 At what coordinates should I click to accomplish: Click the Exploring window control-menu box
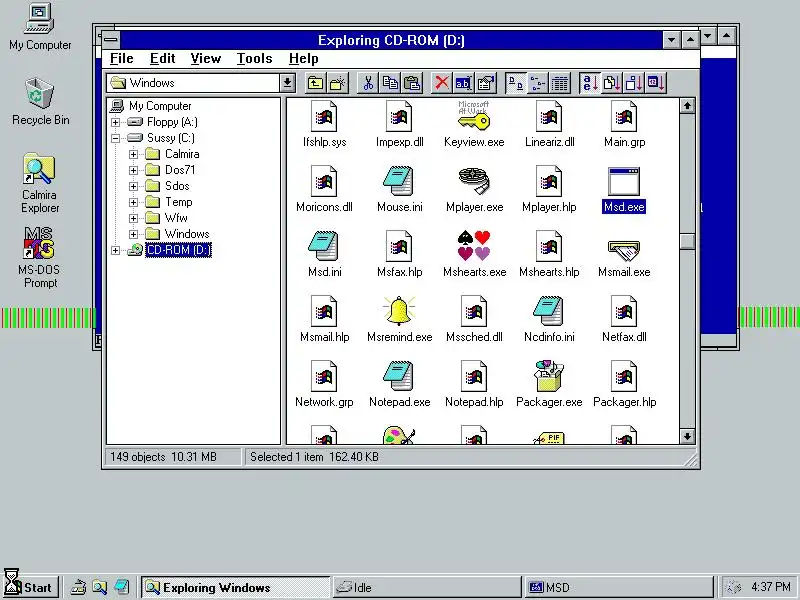pos(111,40)
